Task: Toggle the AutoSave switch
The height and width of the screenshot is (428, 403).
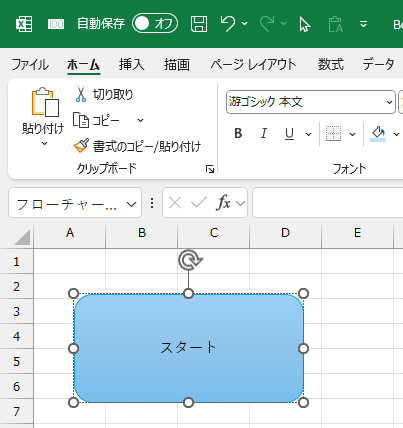Action: click(x=155, y=23)
